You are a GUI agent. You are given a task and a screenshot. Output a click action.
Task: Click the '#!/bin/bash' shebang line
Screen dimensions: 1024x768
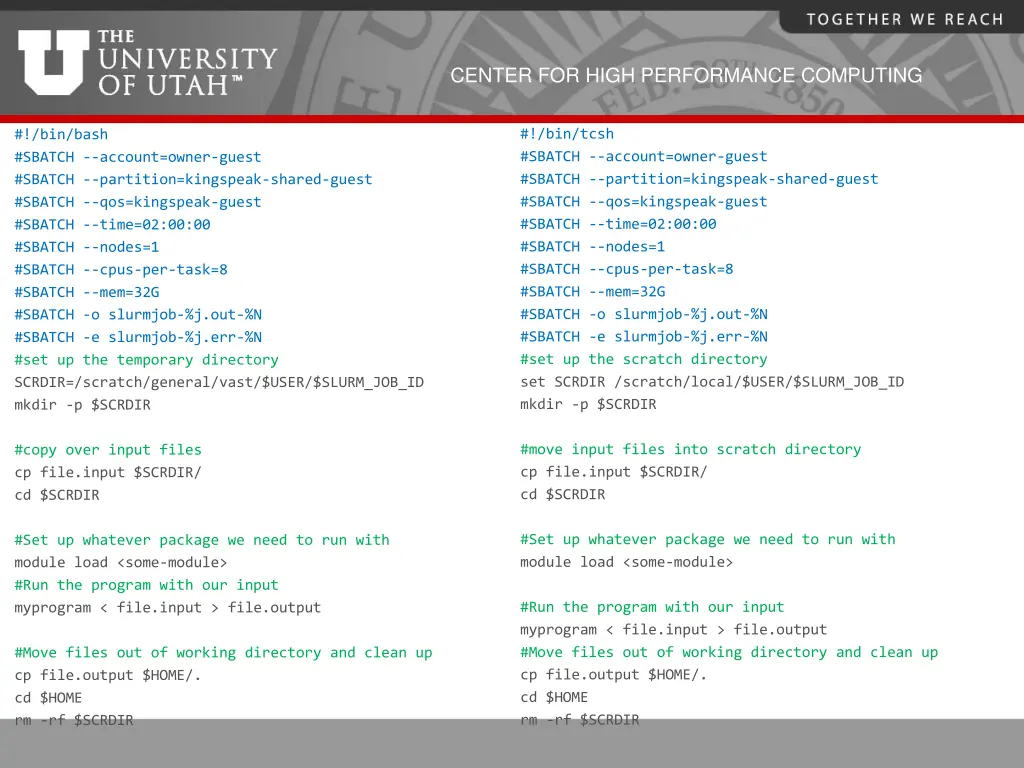[x=61, y=135]
